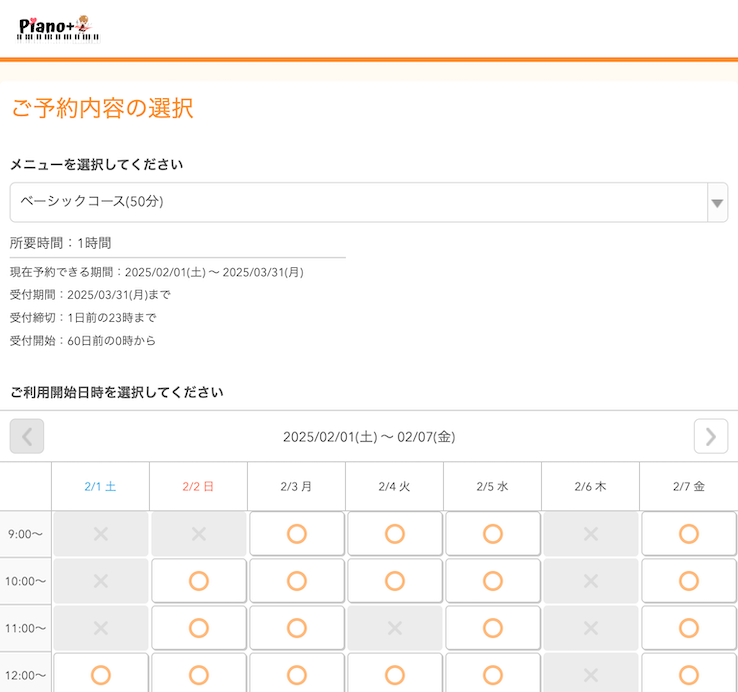The height and width of the screenshot is (692, 738).
Task: Select the 12:00 slot on 2/2 Sunday
Action: (199, 673)
